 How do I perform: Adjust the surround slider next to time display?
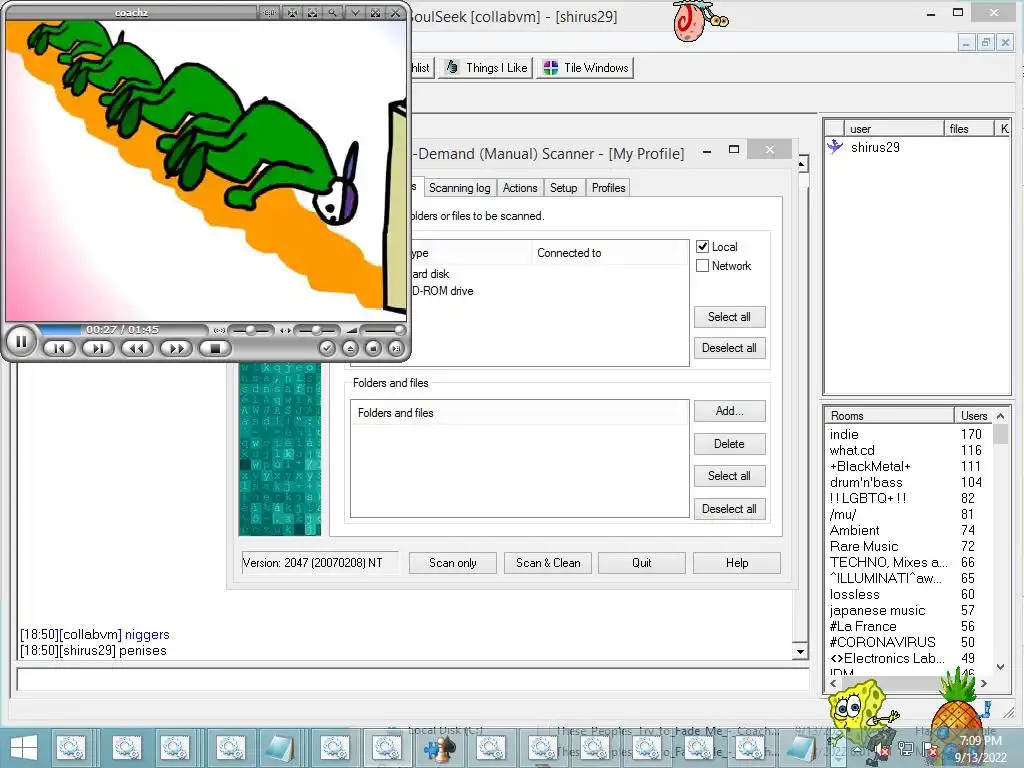250,330
